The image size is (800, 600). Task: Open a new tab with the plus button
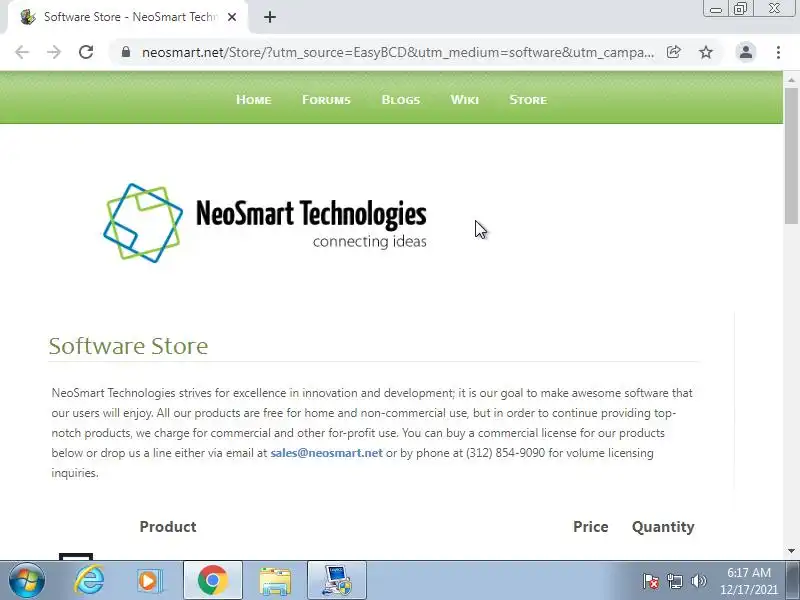tap(270, 17)
